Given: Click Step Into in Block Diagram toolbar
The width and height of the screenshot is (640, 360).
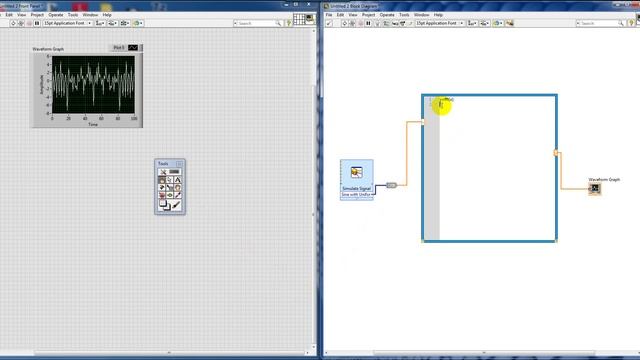Looking at the screenshot, I should coord(395,23).
